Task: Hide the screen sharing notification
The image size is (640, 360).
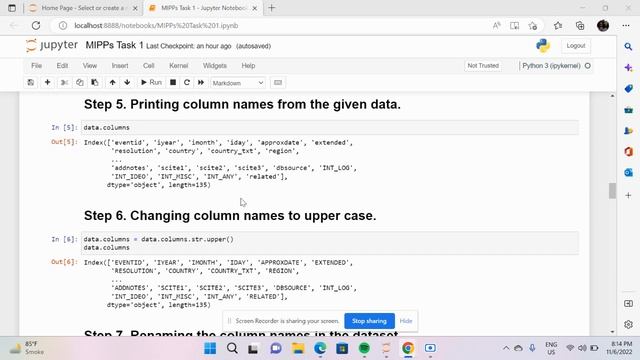Action: 406,321
